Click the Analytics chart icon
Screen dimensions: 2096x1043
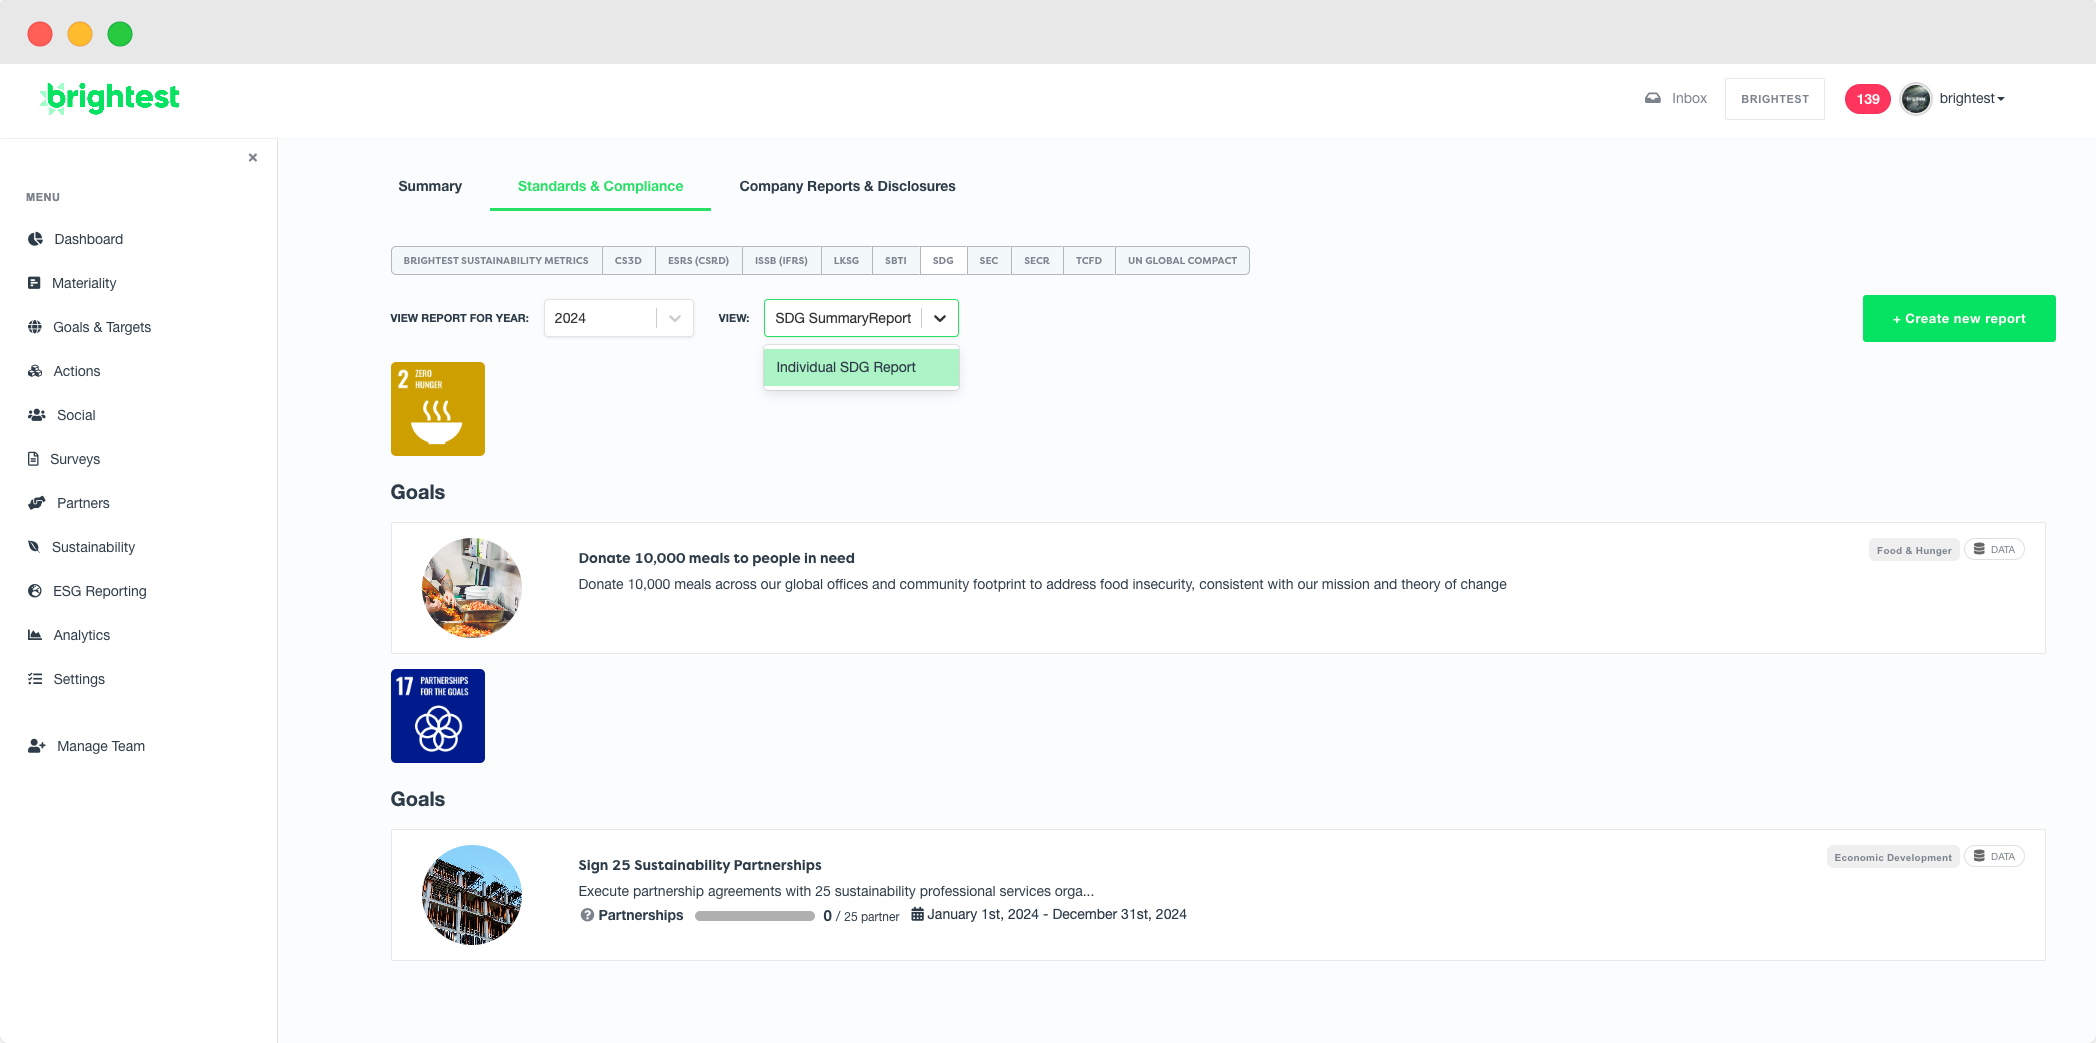35,635
